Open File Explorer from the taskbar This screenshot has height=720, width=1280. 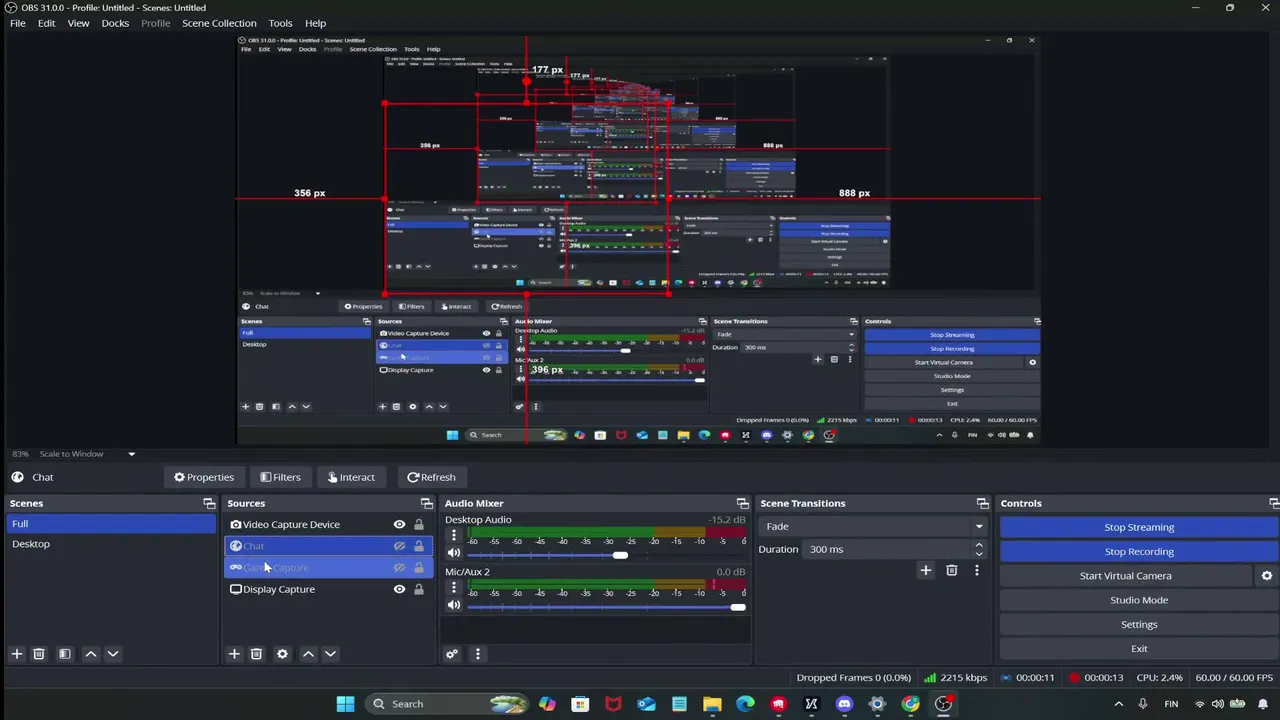[x=712, y=704]
